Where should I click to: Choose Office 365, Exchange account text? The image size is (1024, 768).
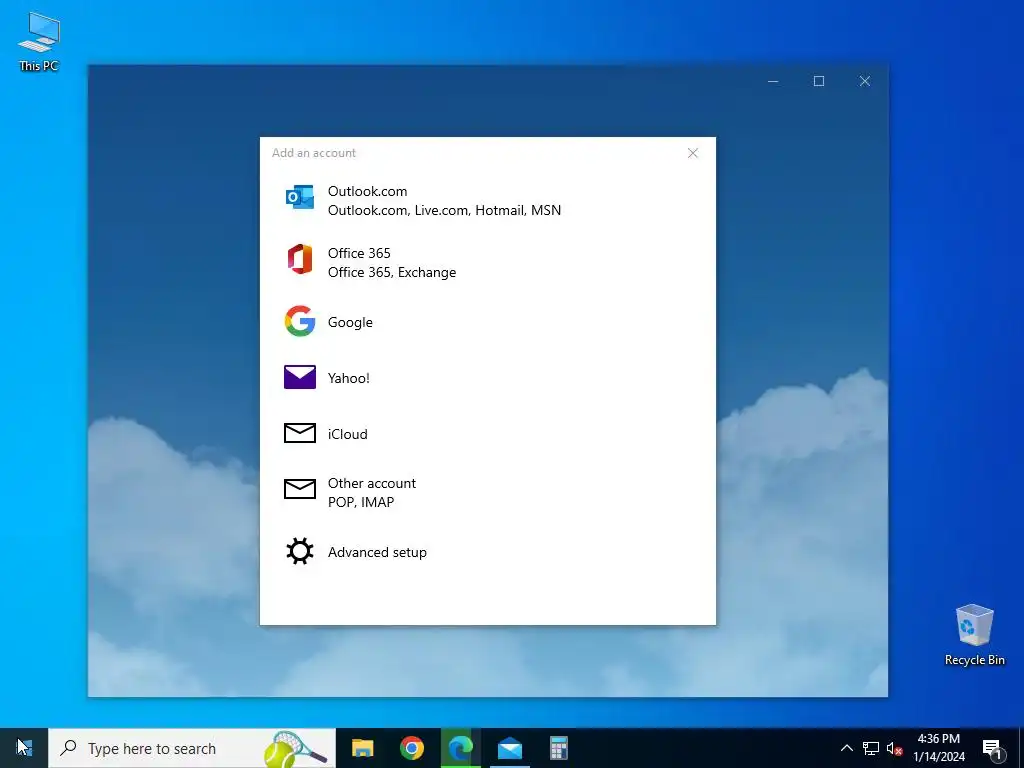coord(392,272)
